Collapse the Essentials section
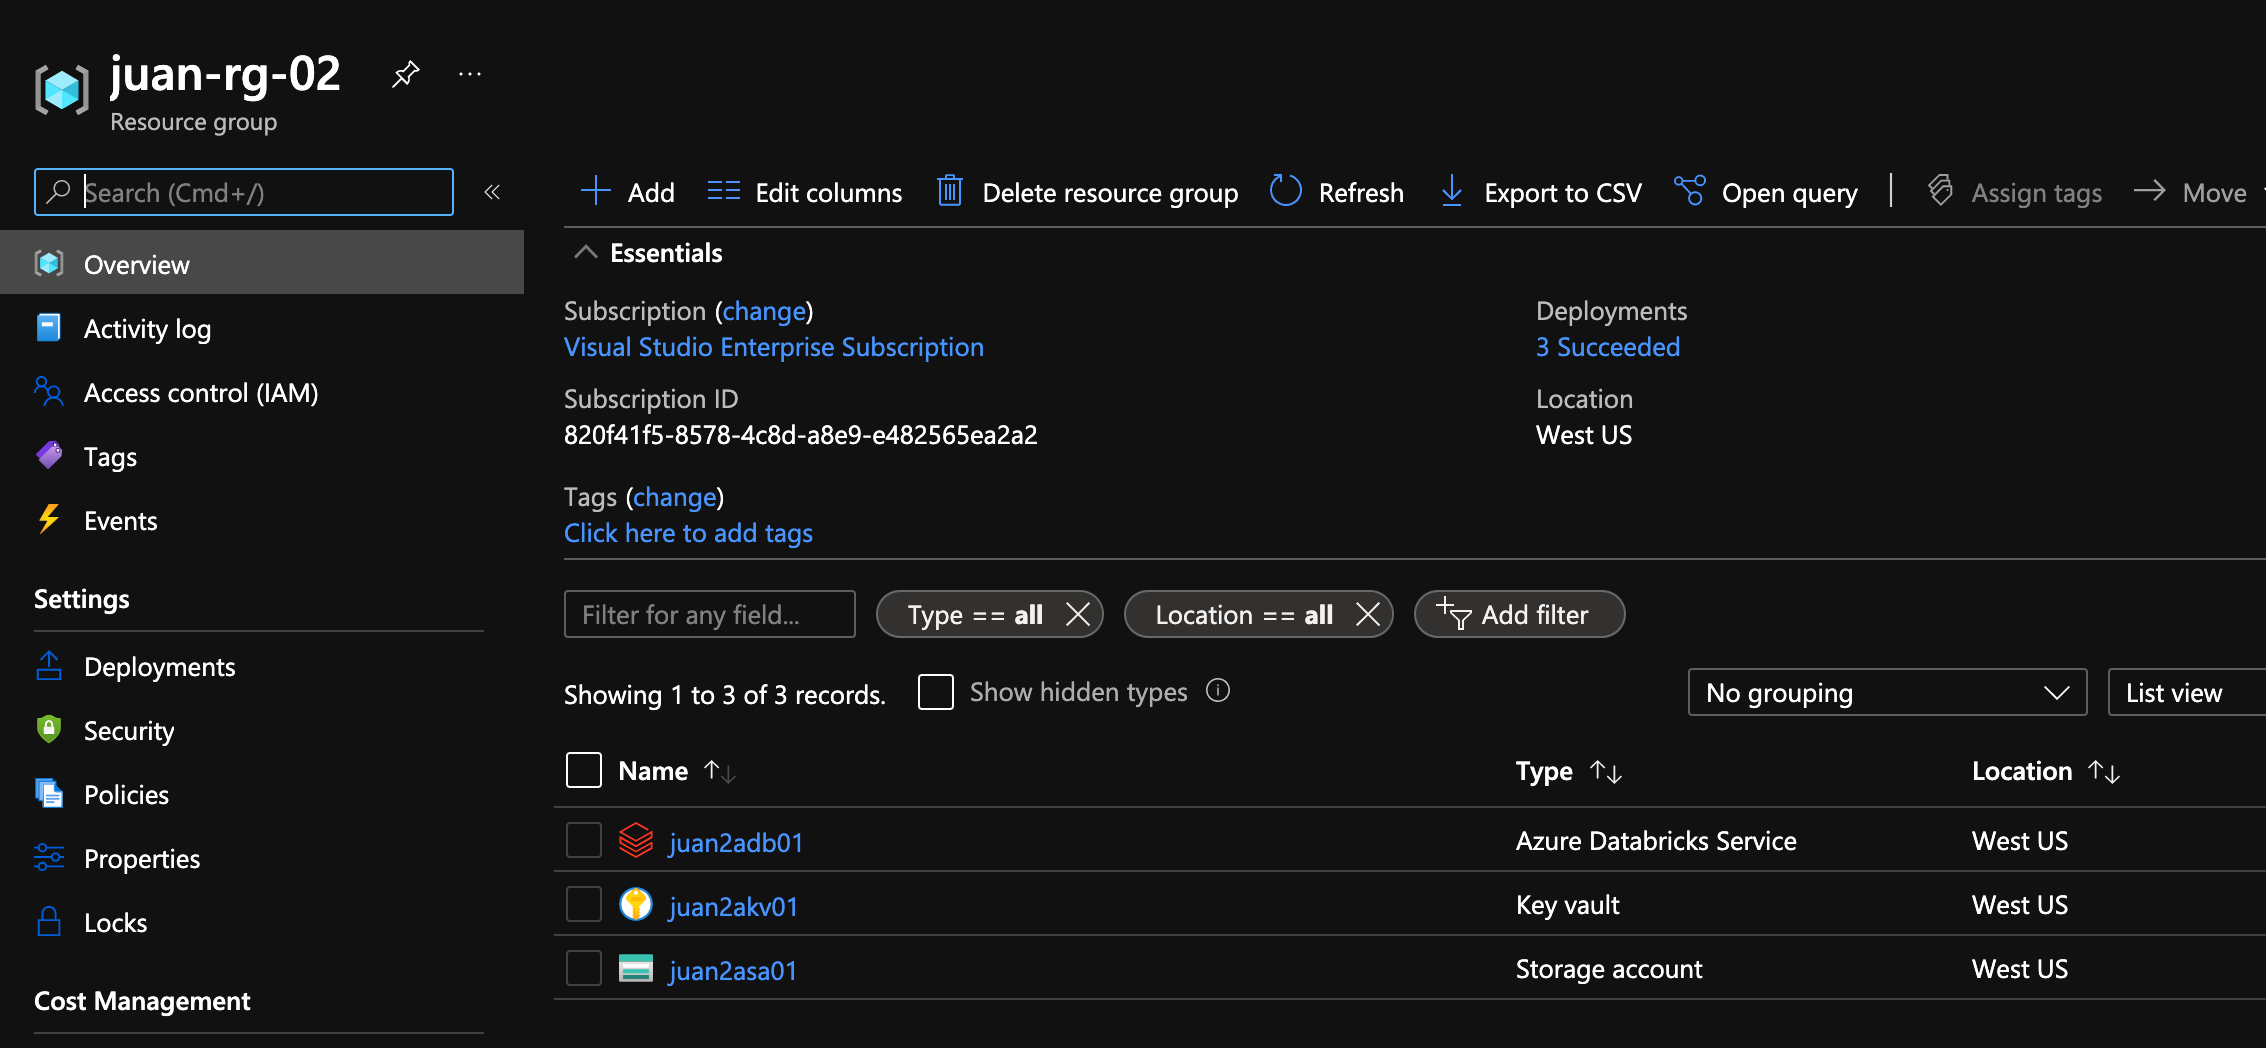 click(586, 252)
